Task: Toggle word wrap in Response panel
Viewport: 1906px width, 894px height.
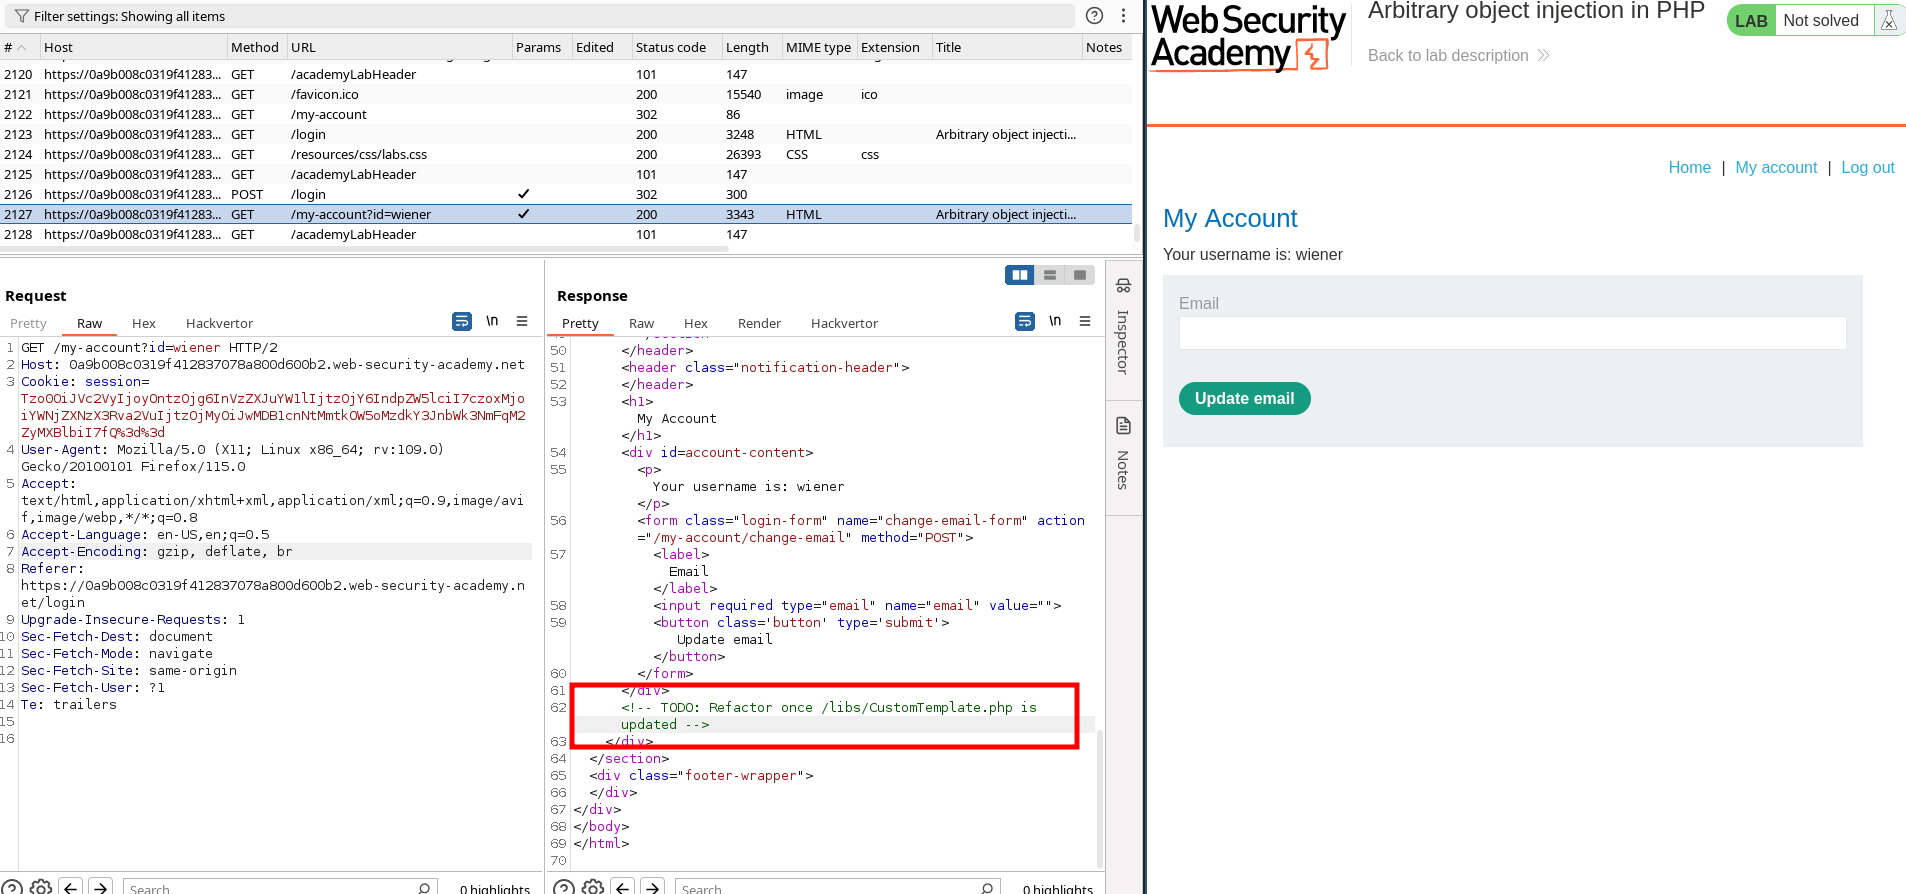Action: (1025, 321)
